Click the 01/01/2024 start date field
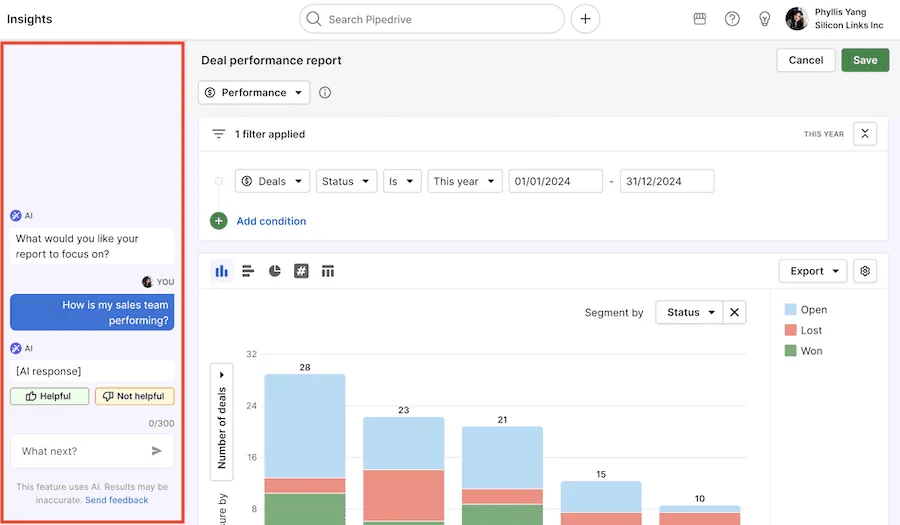This screenshot has height=525, width=900. 556,181
